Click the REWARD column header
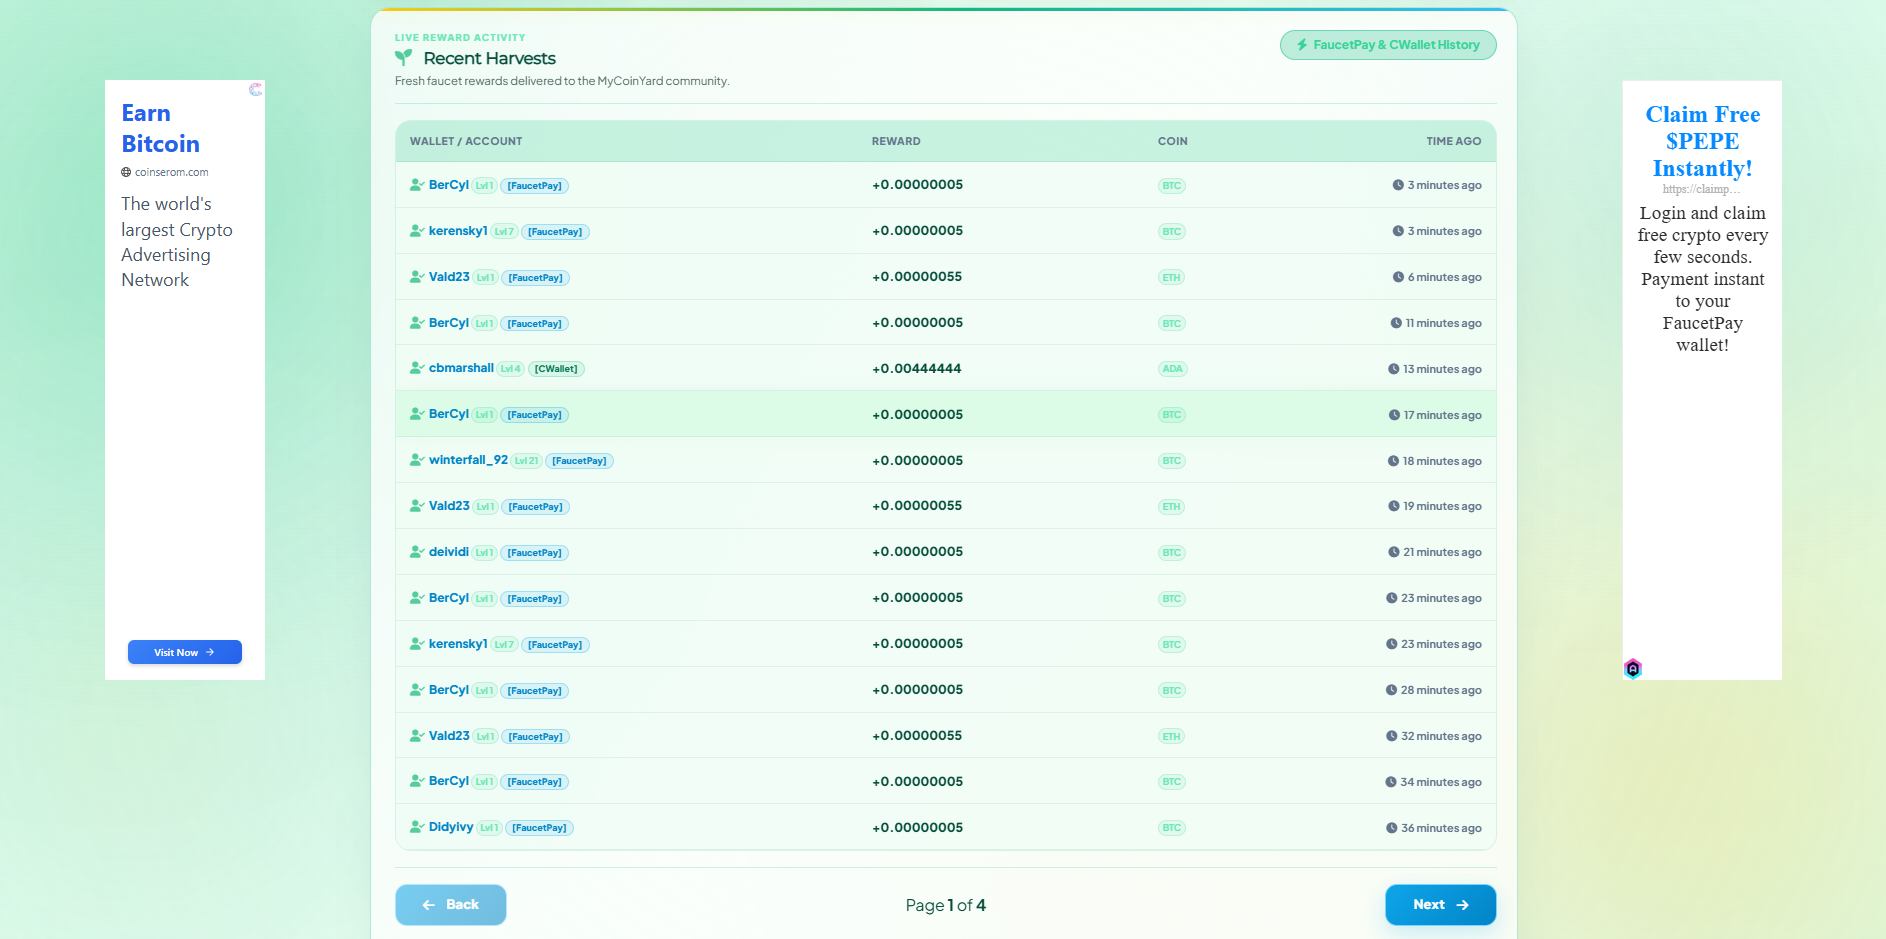 (x=896, y=141)
